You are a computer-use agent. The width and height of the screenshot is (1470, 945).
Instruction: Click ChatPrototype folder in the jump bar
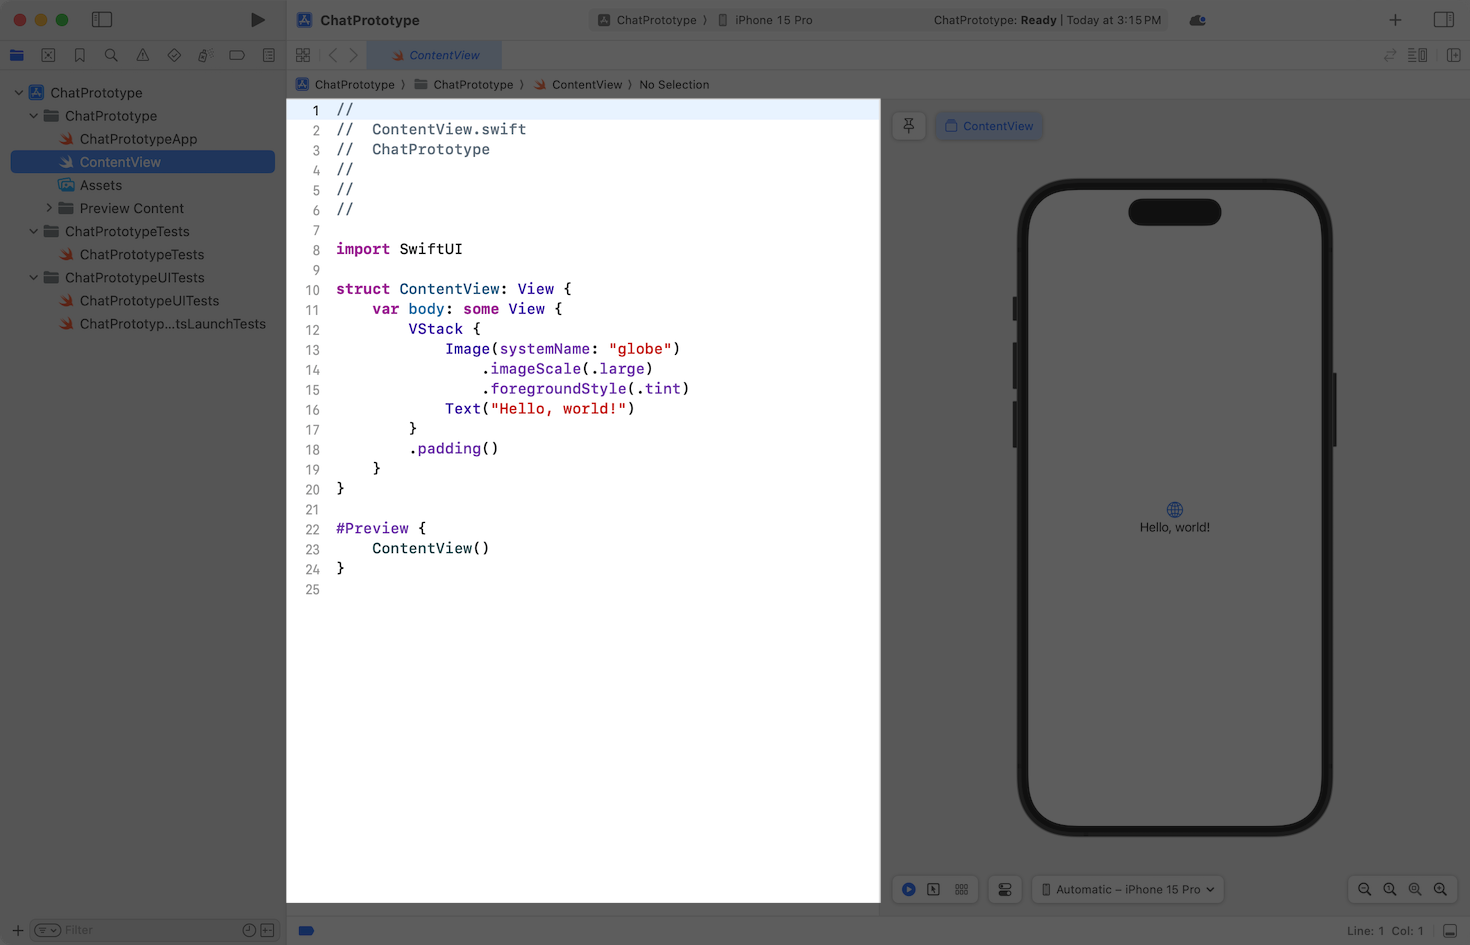(x=472, y=85)
